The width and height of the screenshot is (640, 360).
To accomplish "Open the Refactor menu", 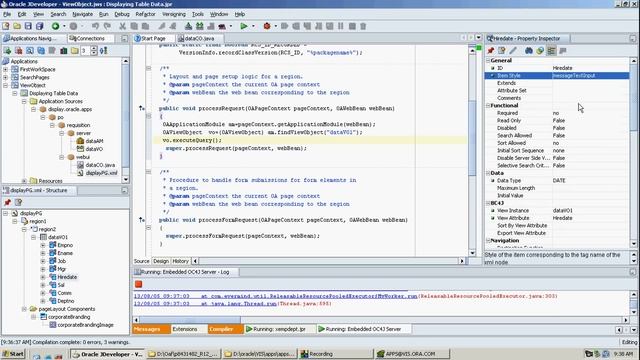I will [145, 14].
